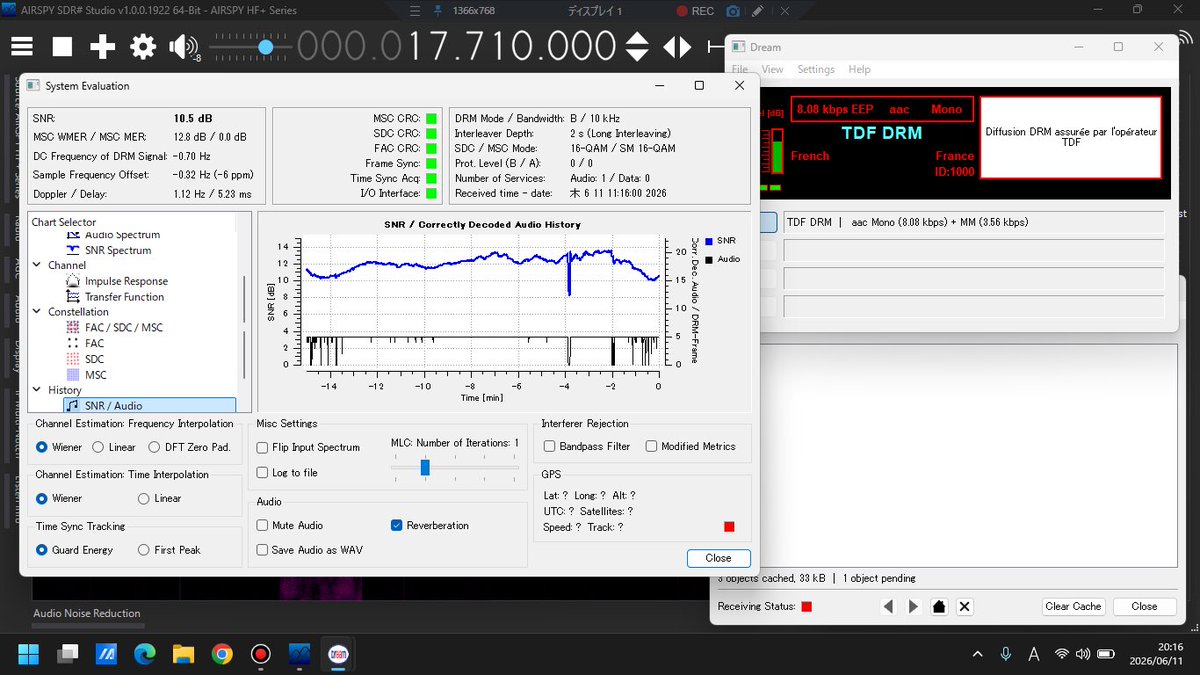Click the MLC Number of Iterations slider handle
The width and height of the screenshot is (1200, 675).
(425, 467)
